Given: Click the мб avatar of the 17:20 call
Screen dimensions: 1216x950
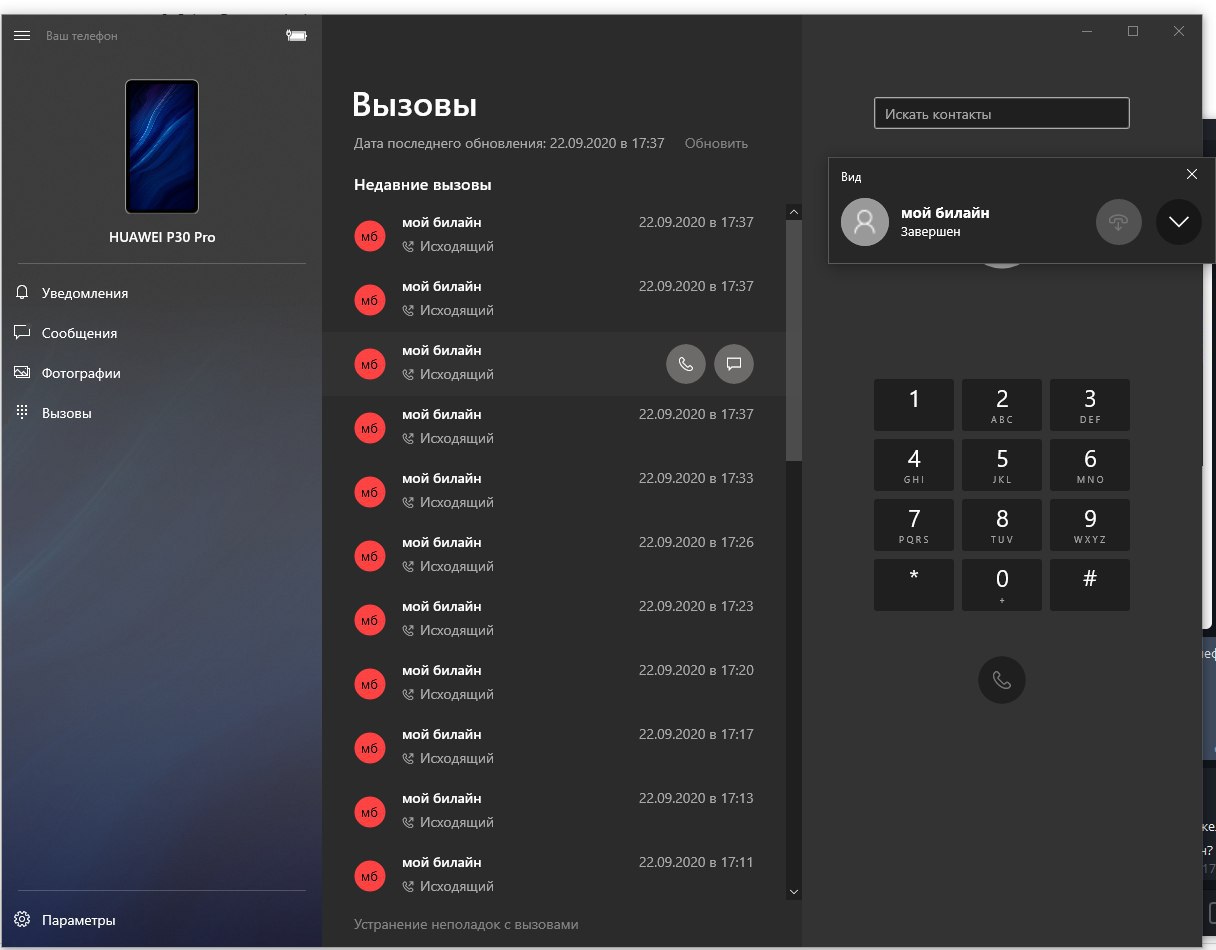Looking at the screenshot, I should (x=370, y=684).
